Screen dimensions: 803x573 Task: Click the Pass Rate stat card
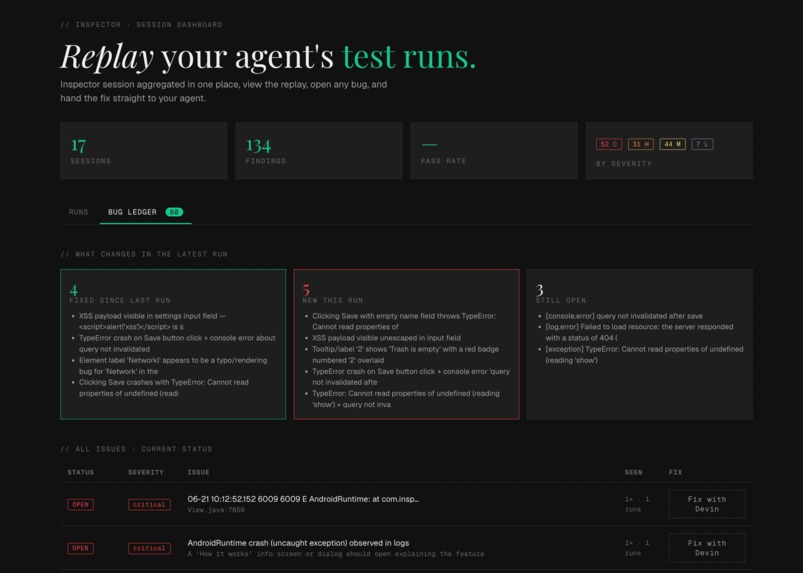point(494,151)
